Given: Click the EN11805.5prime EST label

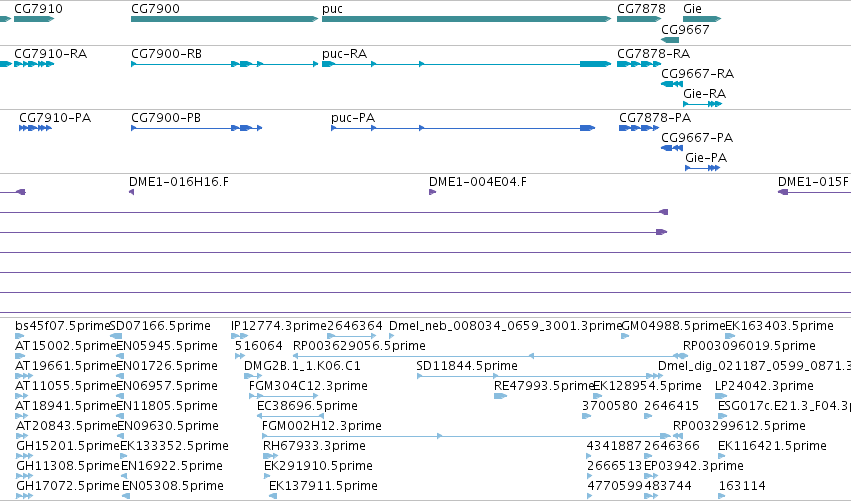Looking at the screenshot, I should tap(167, 406).
